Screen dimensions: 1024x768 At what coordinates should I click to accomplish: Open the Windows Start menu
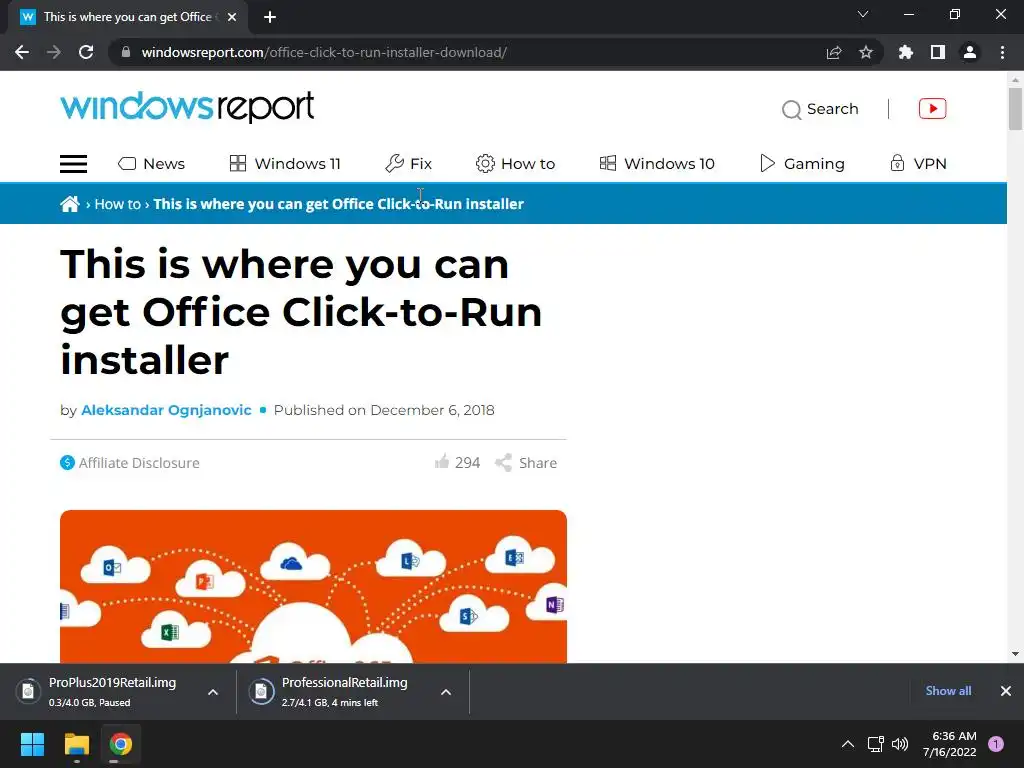pyautogui.click(x=32, y=744)
